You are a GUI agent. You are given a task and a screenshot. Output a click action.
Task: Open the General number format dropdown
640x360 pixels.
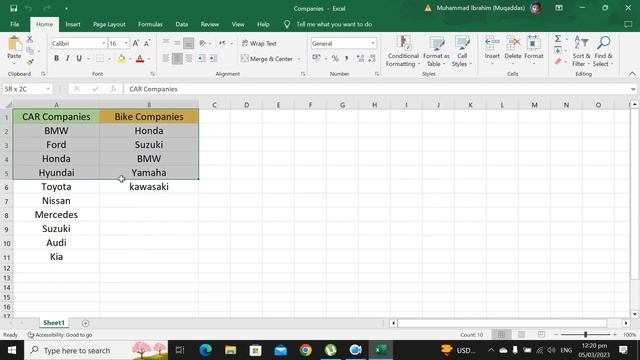373,43
